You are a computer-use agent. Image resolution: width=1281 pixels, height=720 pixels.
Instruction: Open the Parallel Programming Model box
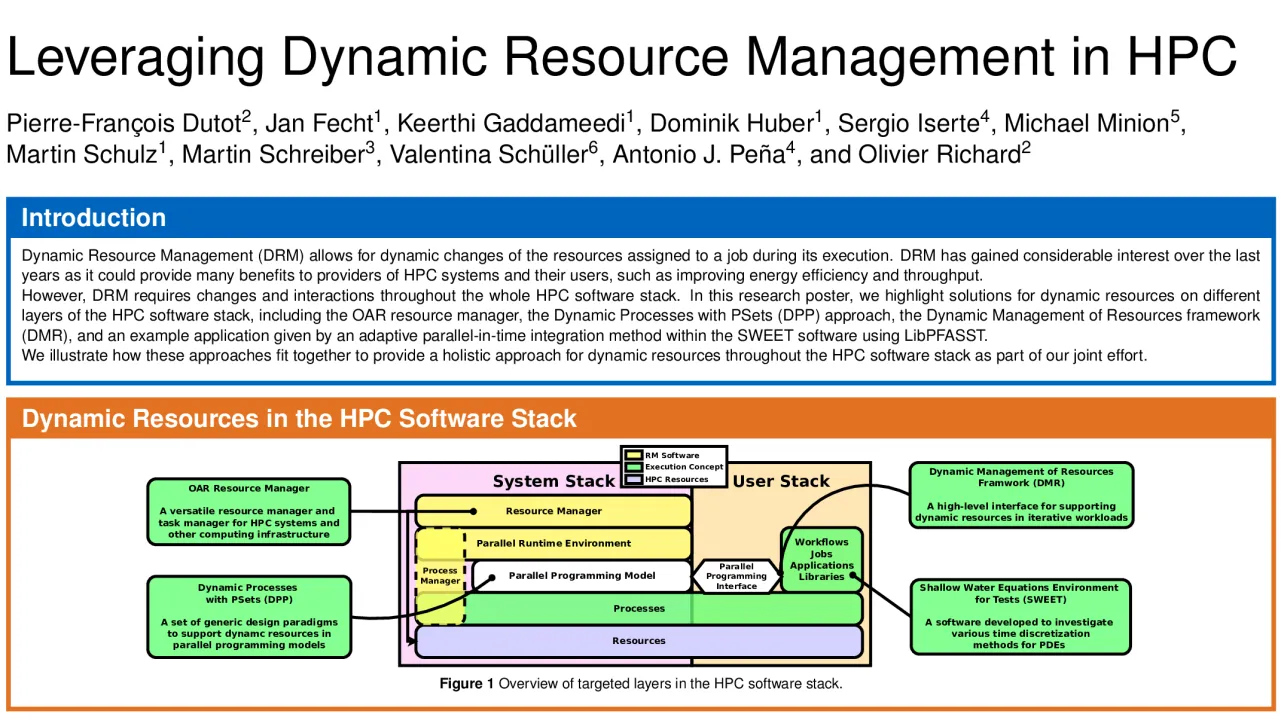[x=581, y=576]
